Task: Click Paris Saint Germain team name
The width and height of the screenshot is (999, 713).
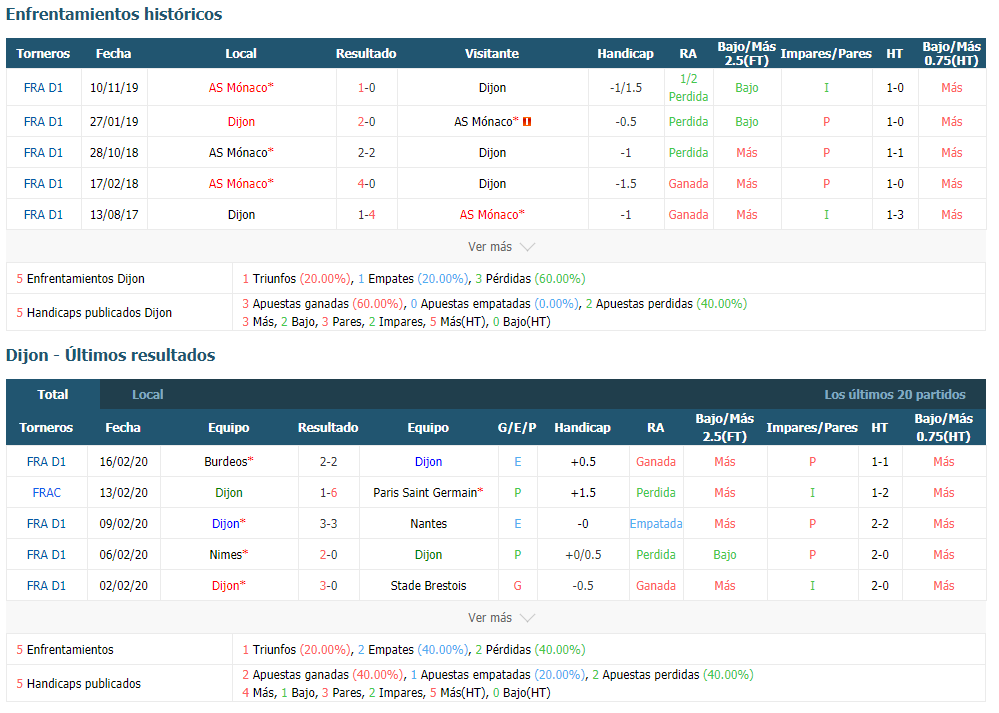Action: 428,493
